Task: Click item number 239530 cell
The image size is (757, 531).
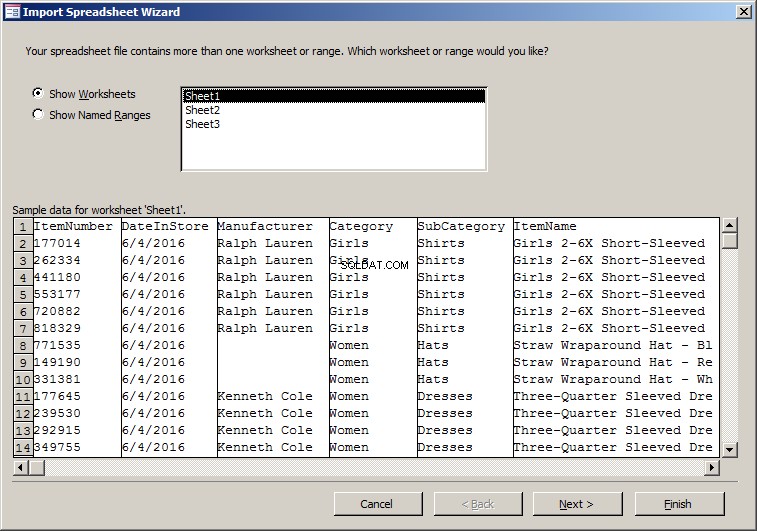Action: pyautogui.click(x=76, y=413)
